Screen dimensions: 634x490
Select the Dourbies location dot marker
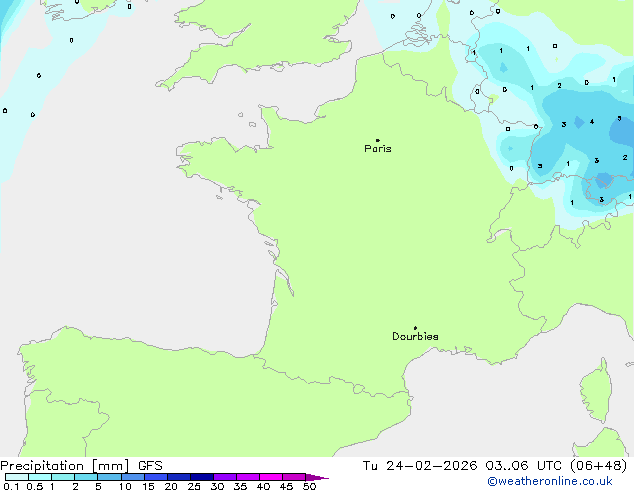click(415, 328)
